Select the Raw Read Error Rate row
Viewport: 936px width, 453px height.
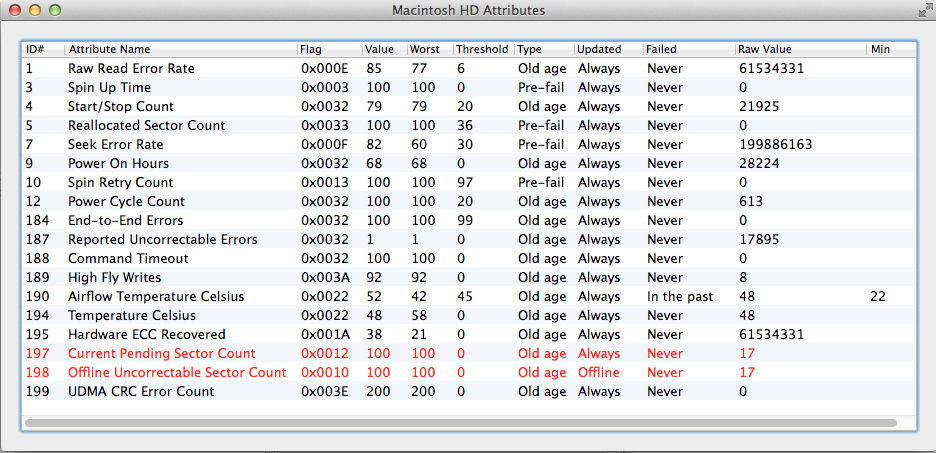point(469,69)
